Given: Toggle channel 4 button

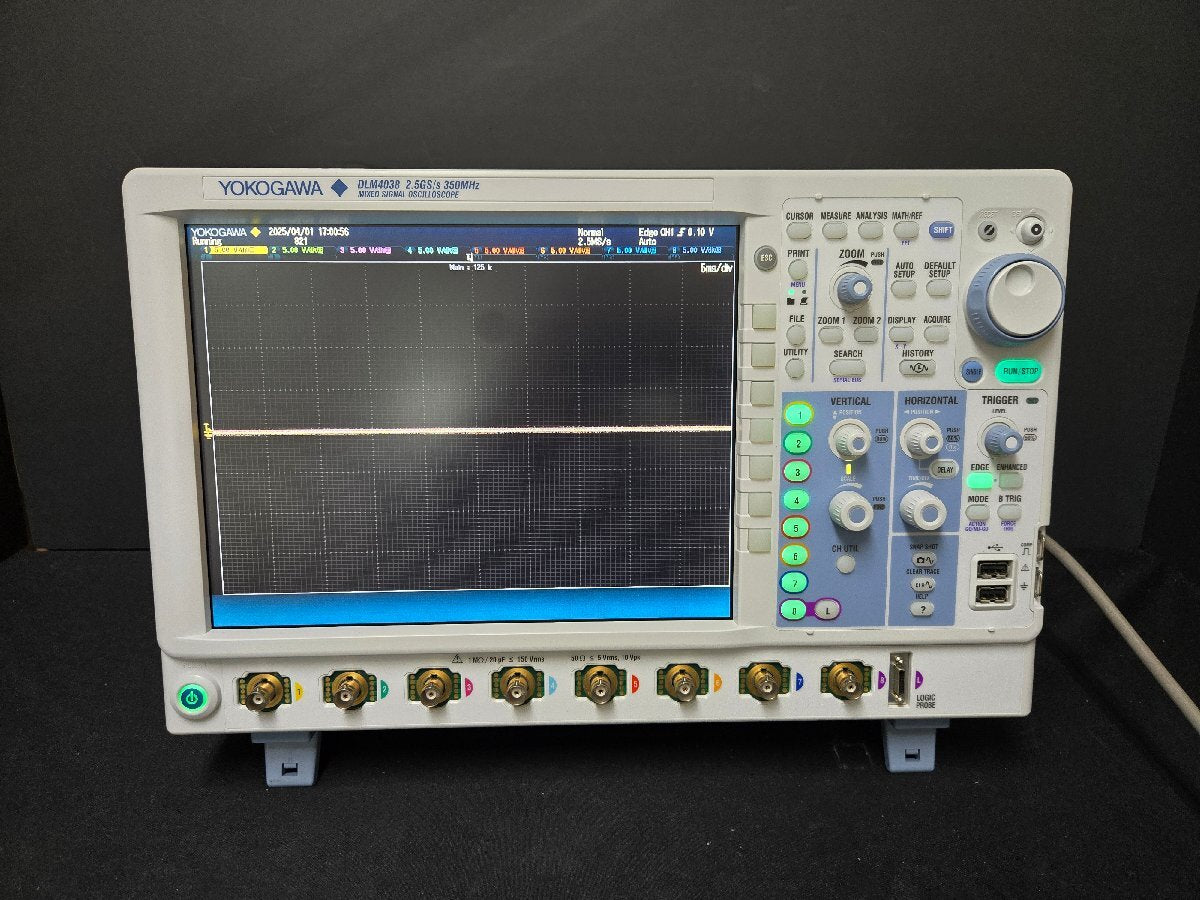Looking at the screenshot, I should 796,499.
